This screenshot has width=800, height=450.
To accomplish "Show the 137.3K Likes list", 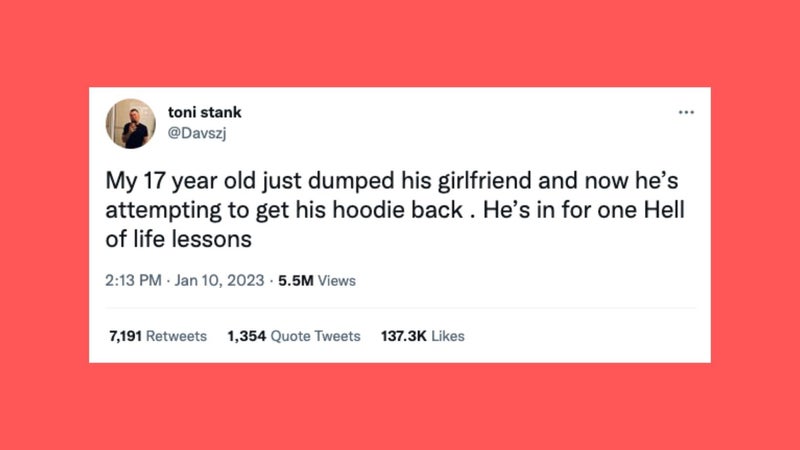I will coord(422,336).
